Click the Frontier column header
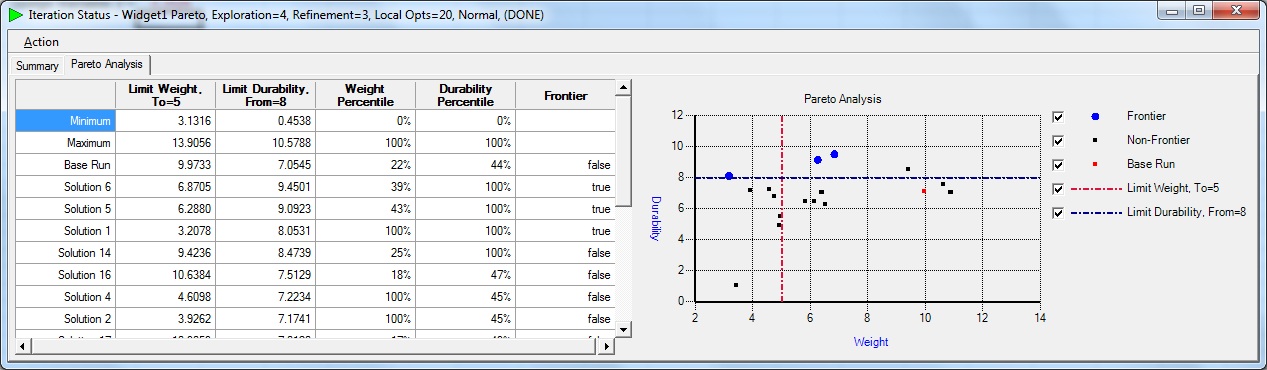Screen dimensions: 1267x370 [565, 95]
